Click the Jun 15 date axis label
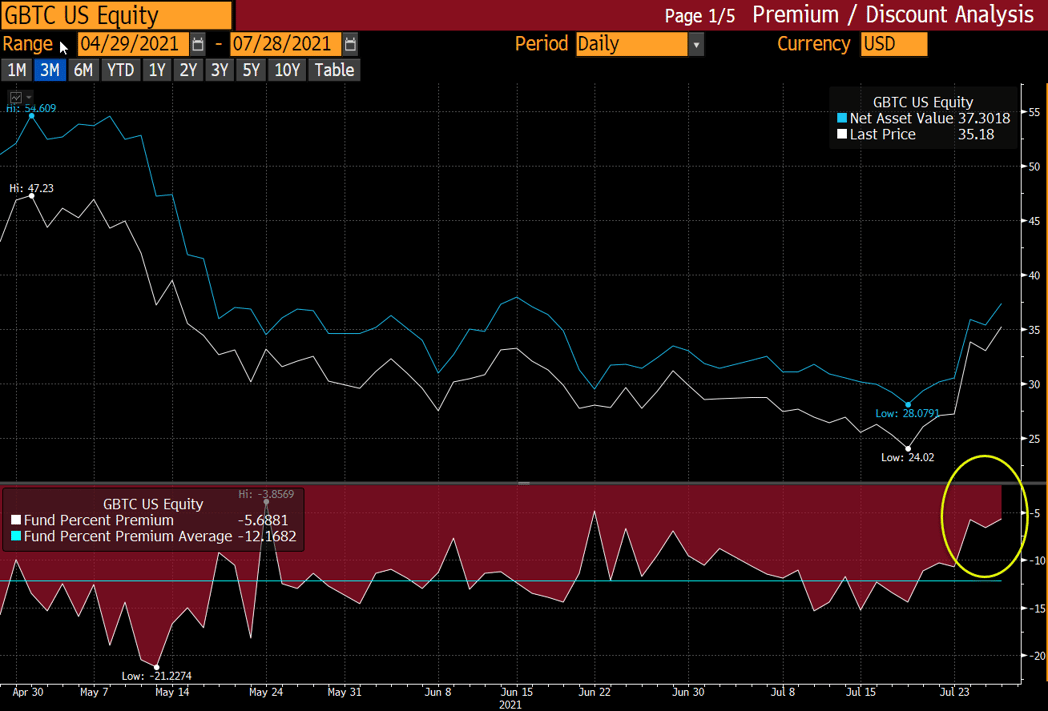Image resolution: width=1048 pixels, height=711 pixels. click(517, 692)
